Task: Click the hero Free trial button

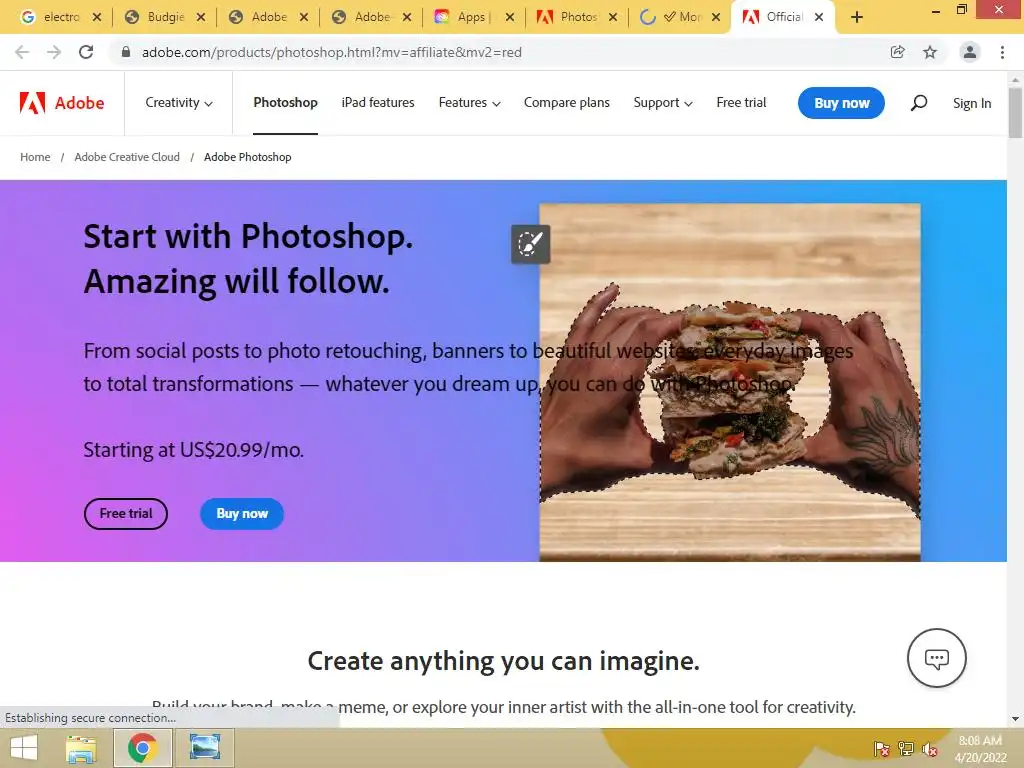Action: click(x=125, y=514)
